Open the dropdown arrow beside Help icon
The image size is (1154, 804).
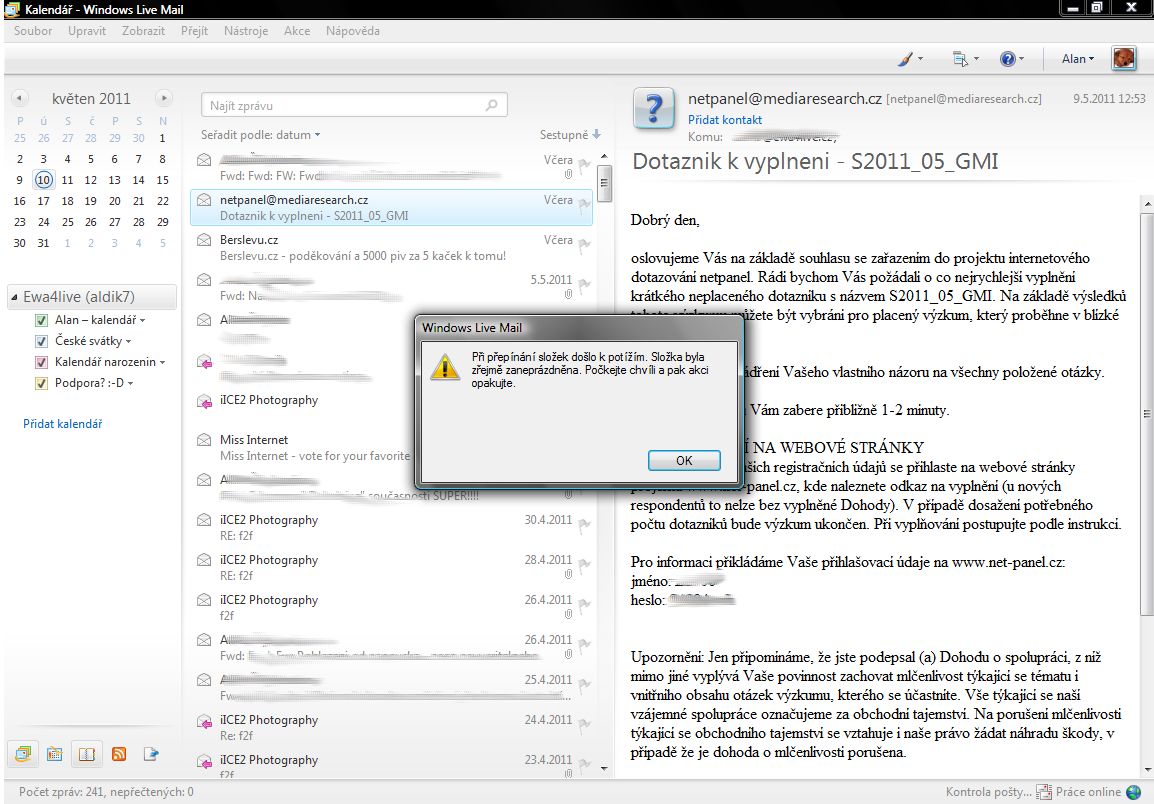[1021, 59]
